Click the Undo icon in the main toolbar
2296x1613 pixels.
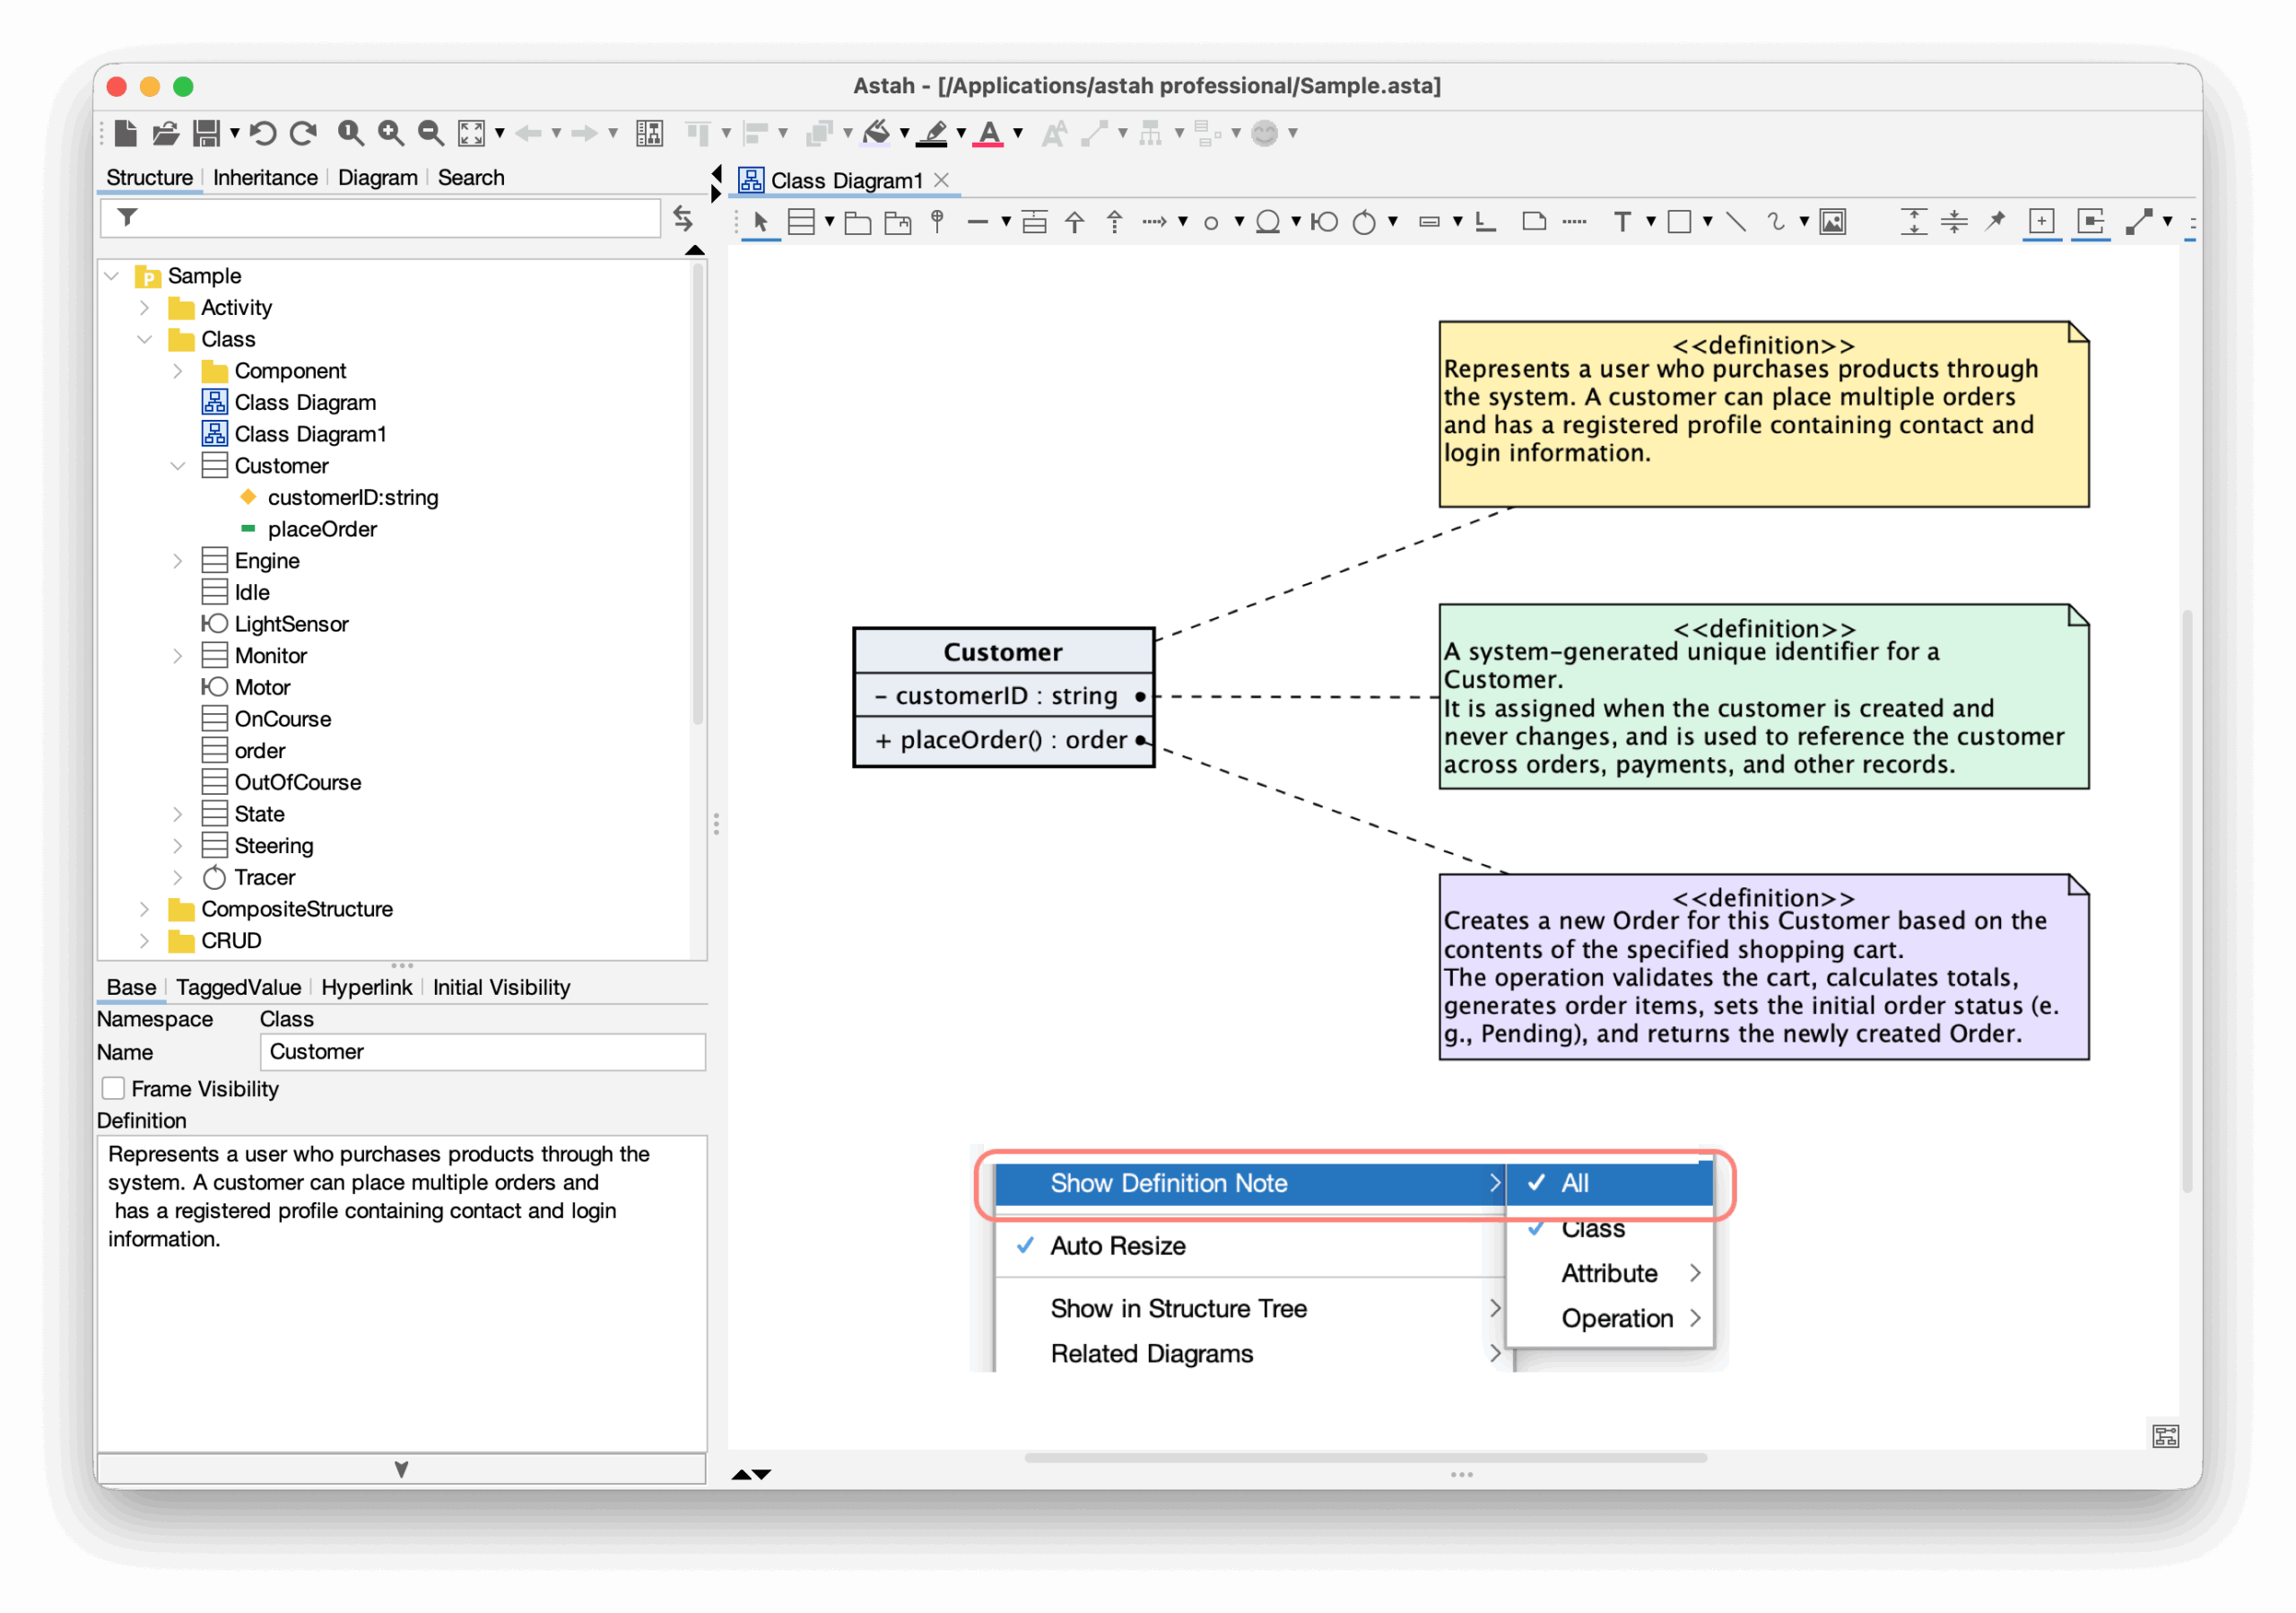(x=262, y=133)
